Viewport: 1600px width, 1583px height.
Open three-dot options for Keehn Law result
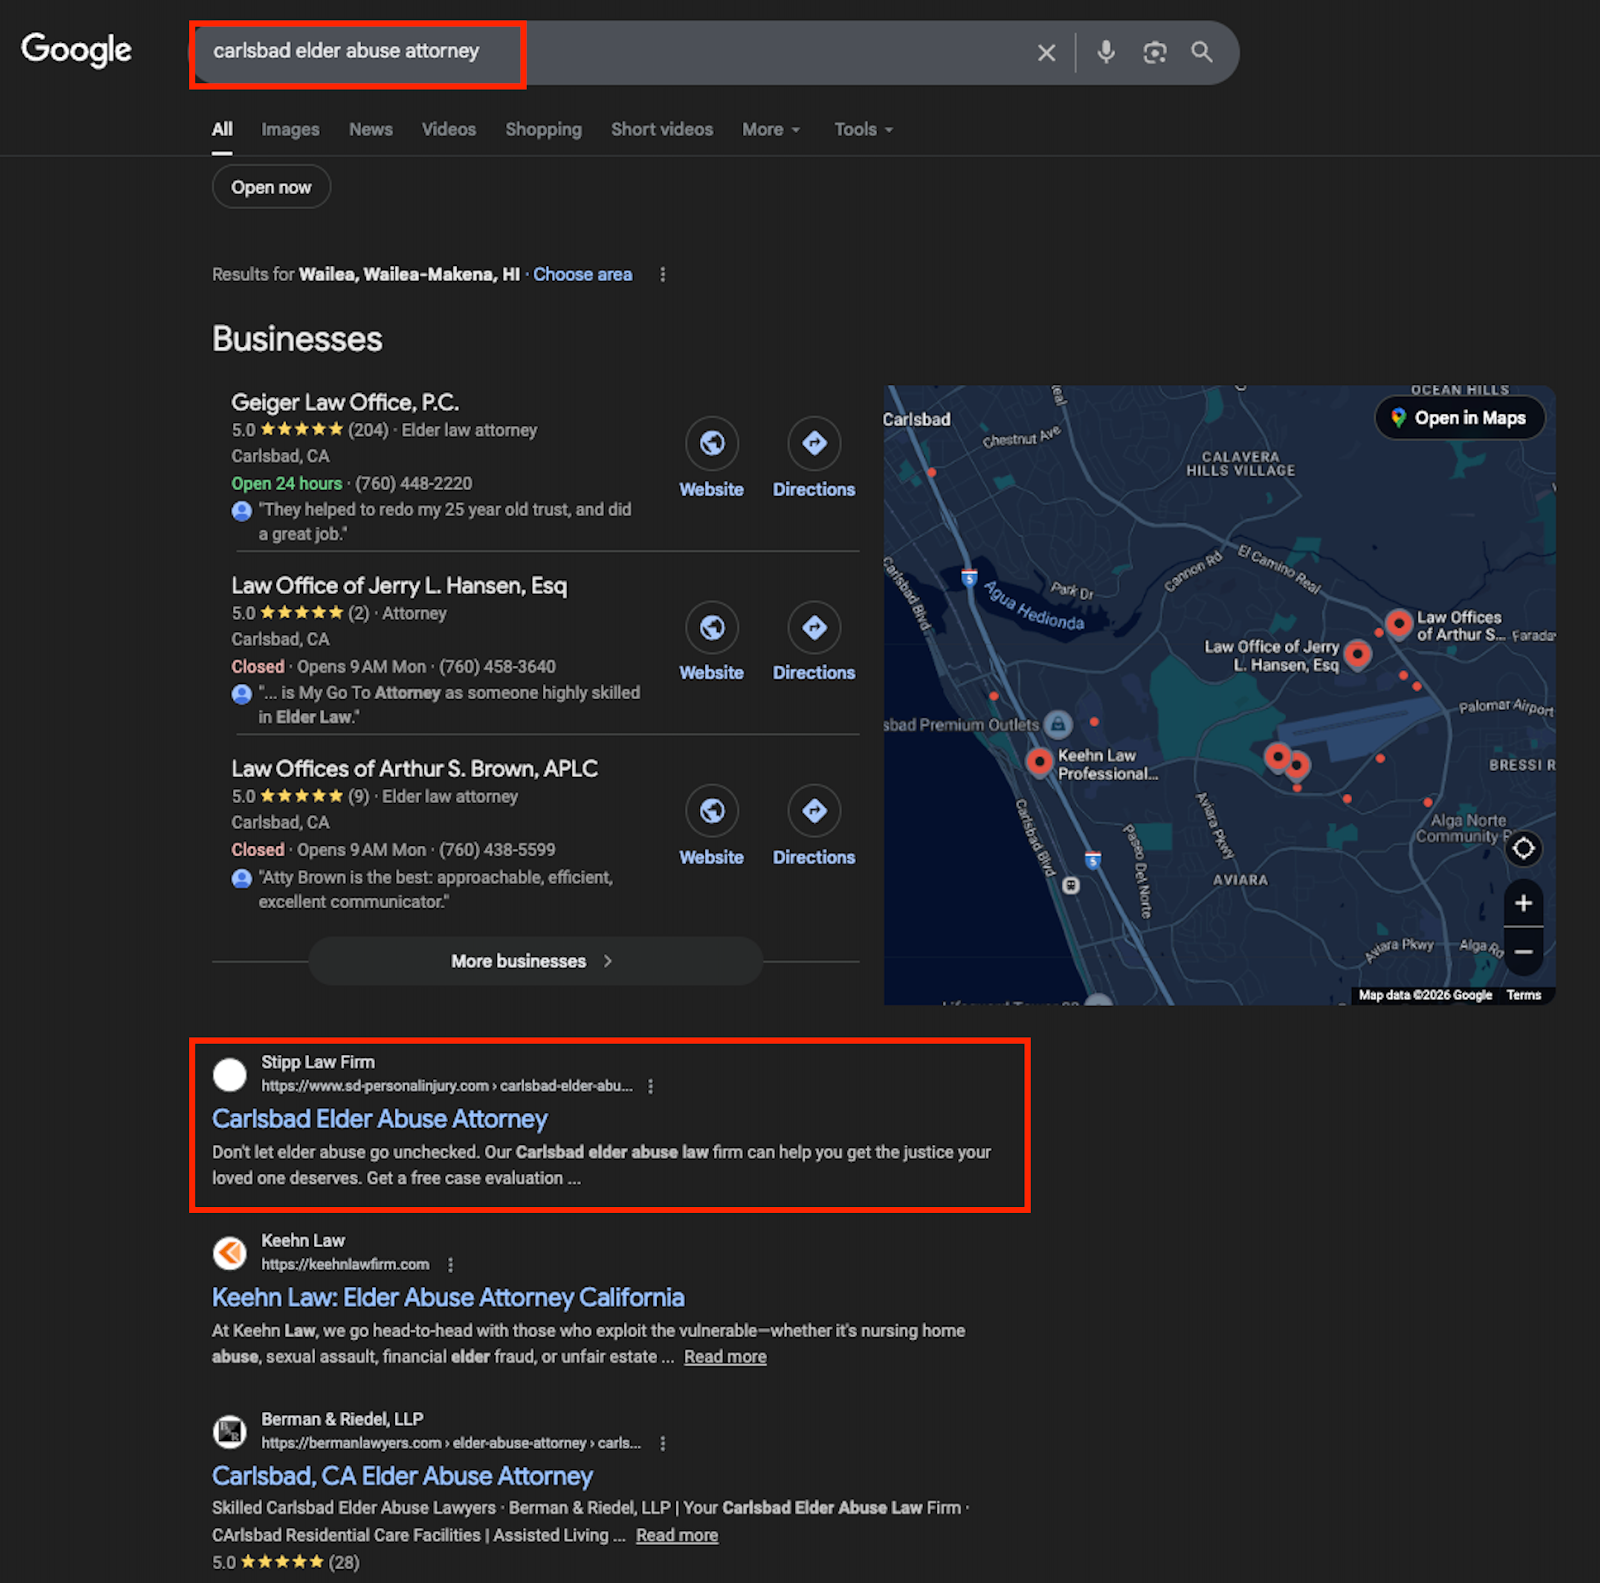(x=451, y=1264)
